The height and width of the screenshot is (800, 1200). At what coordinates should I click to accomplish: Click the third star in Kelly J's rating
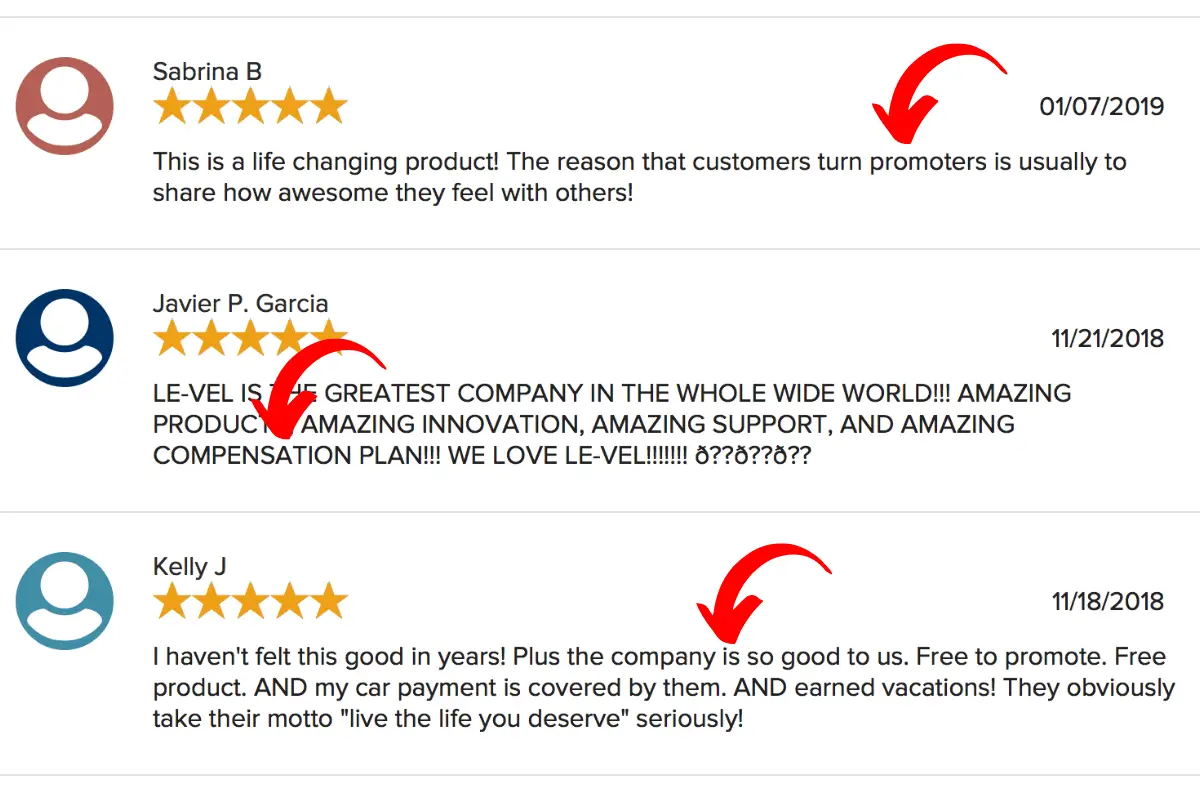pos(250,602)
